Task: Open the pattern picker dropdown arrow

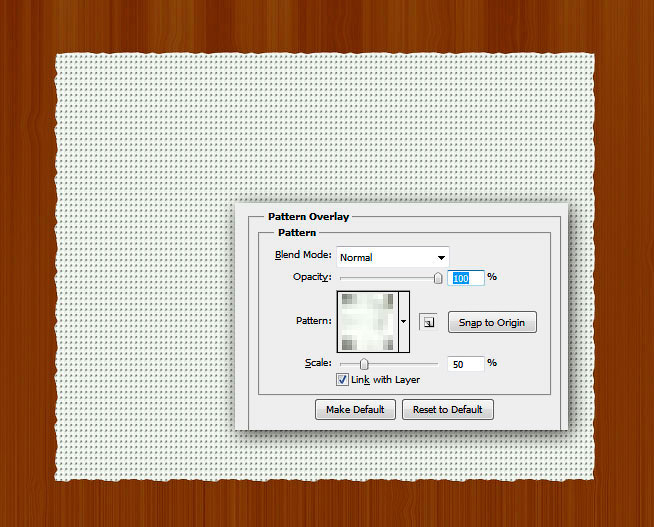Action: pyautogui.click(x=404, y=321)
